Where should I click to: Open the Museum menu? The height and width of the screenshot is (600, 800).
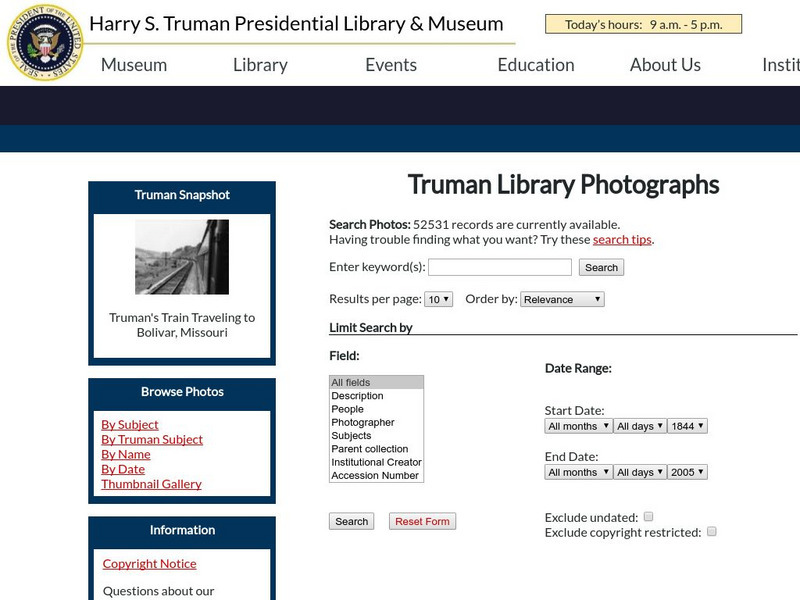point(134,65)
